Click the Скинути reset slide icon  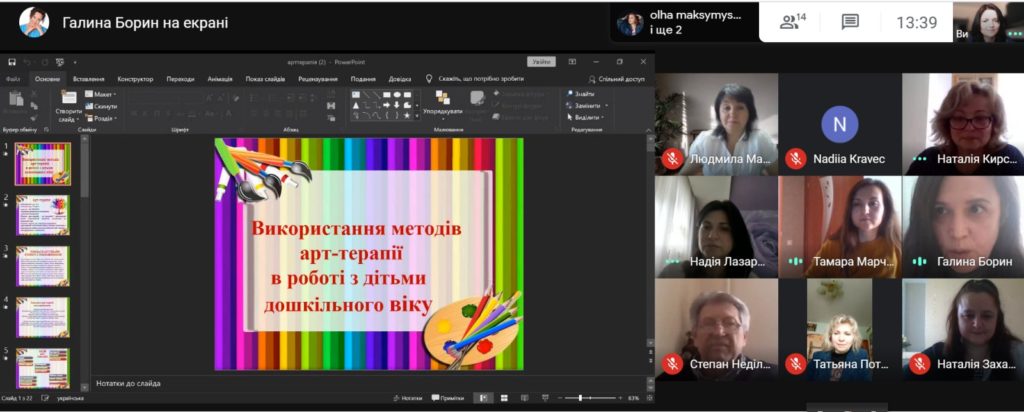point(101,106)
